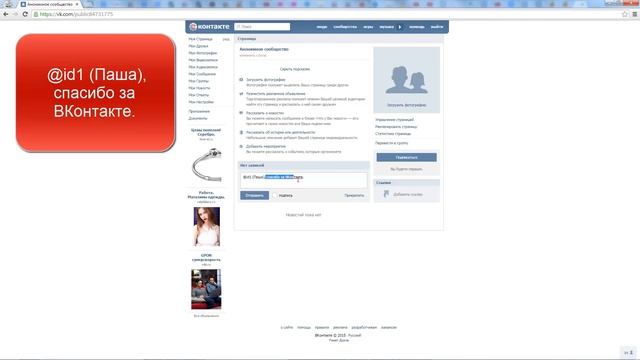640x360 pixels.
Task: Open the 'Прикрепить' attach menu
Action: 354,196
